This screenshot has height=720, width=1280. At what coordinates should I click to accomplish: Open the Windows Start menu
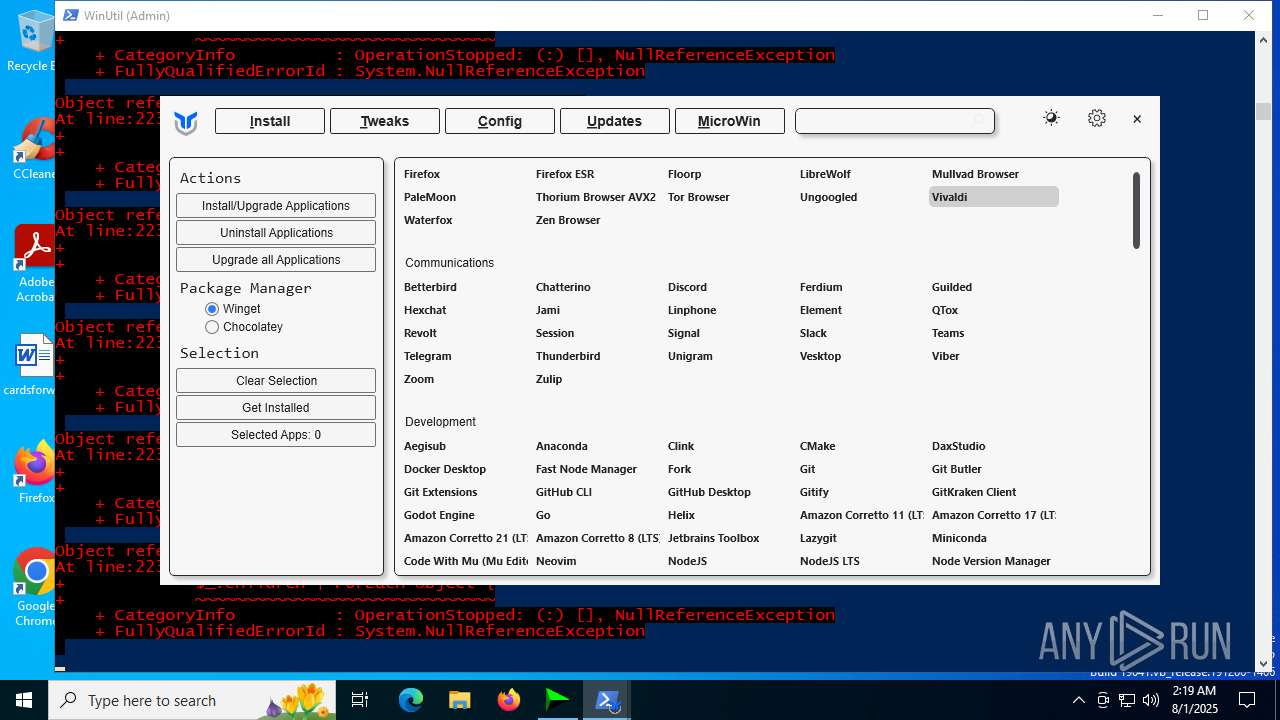point(24,700)
